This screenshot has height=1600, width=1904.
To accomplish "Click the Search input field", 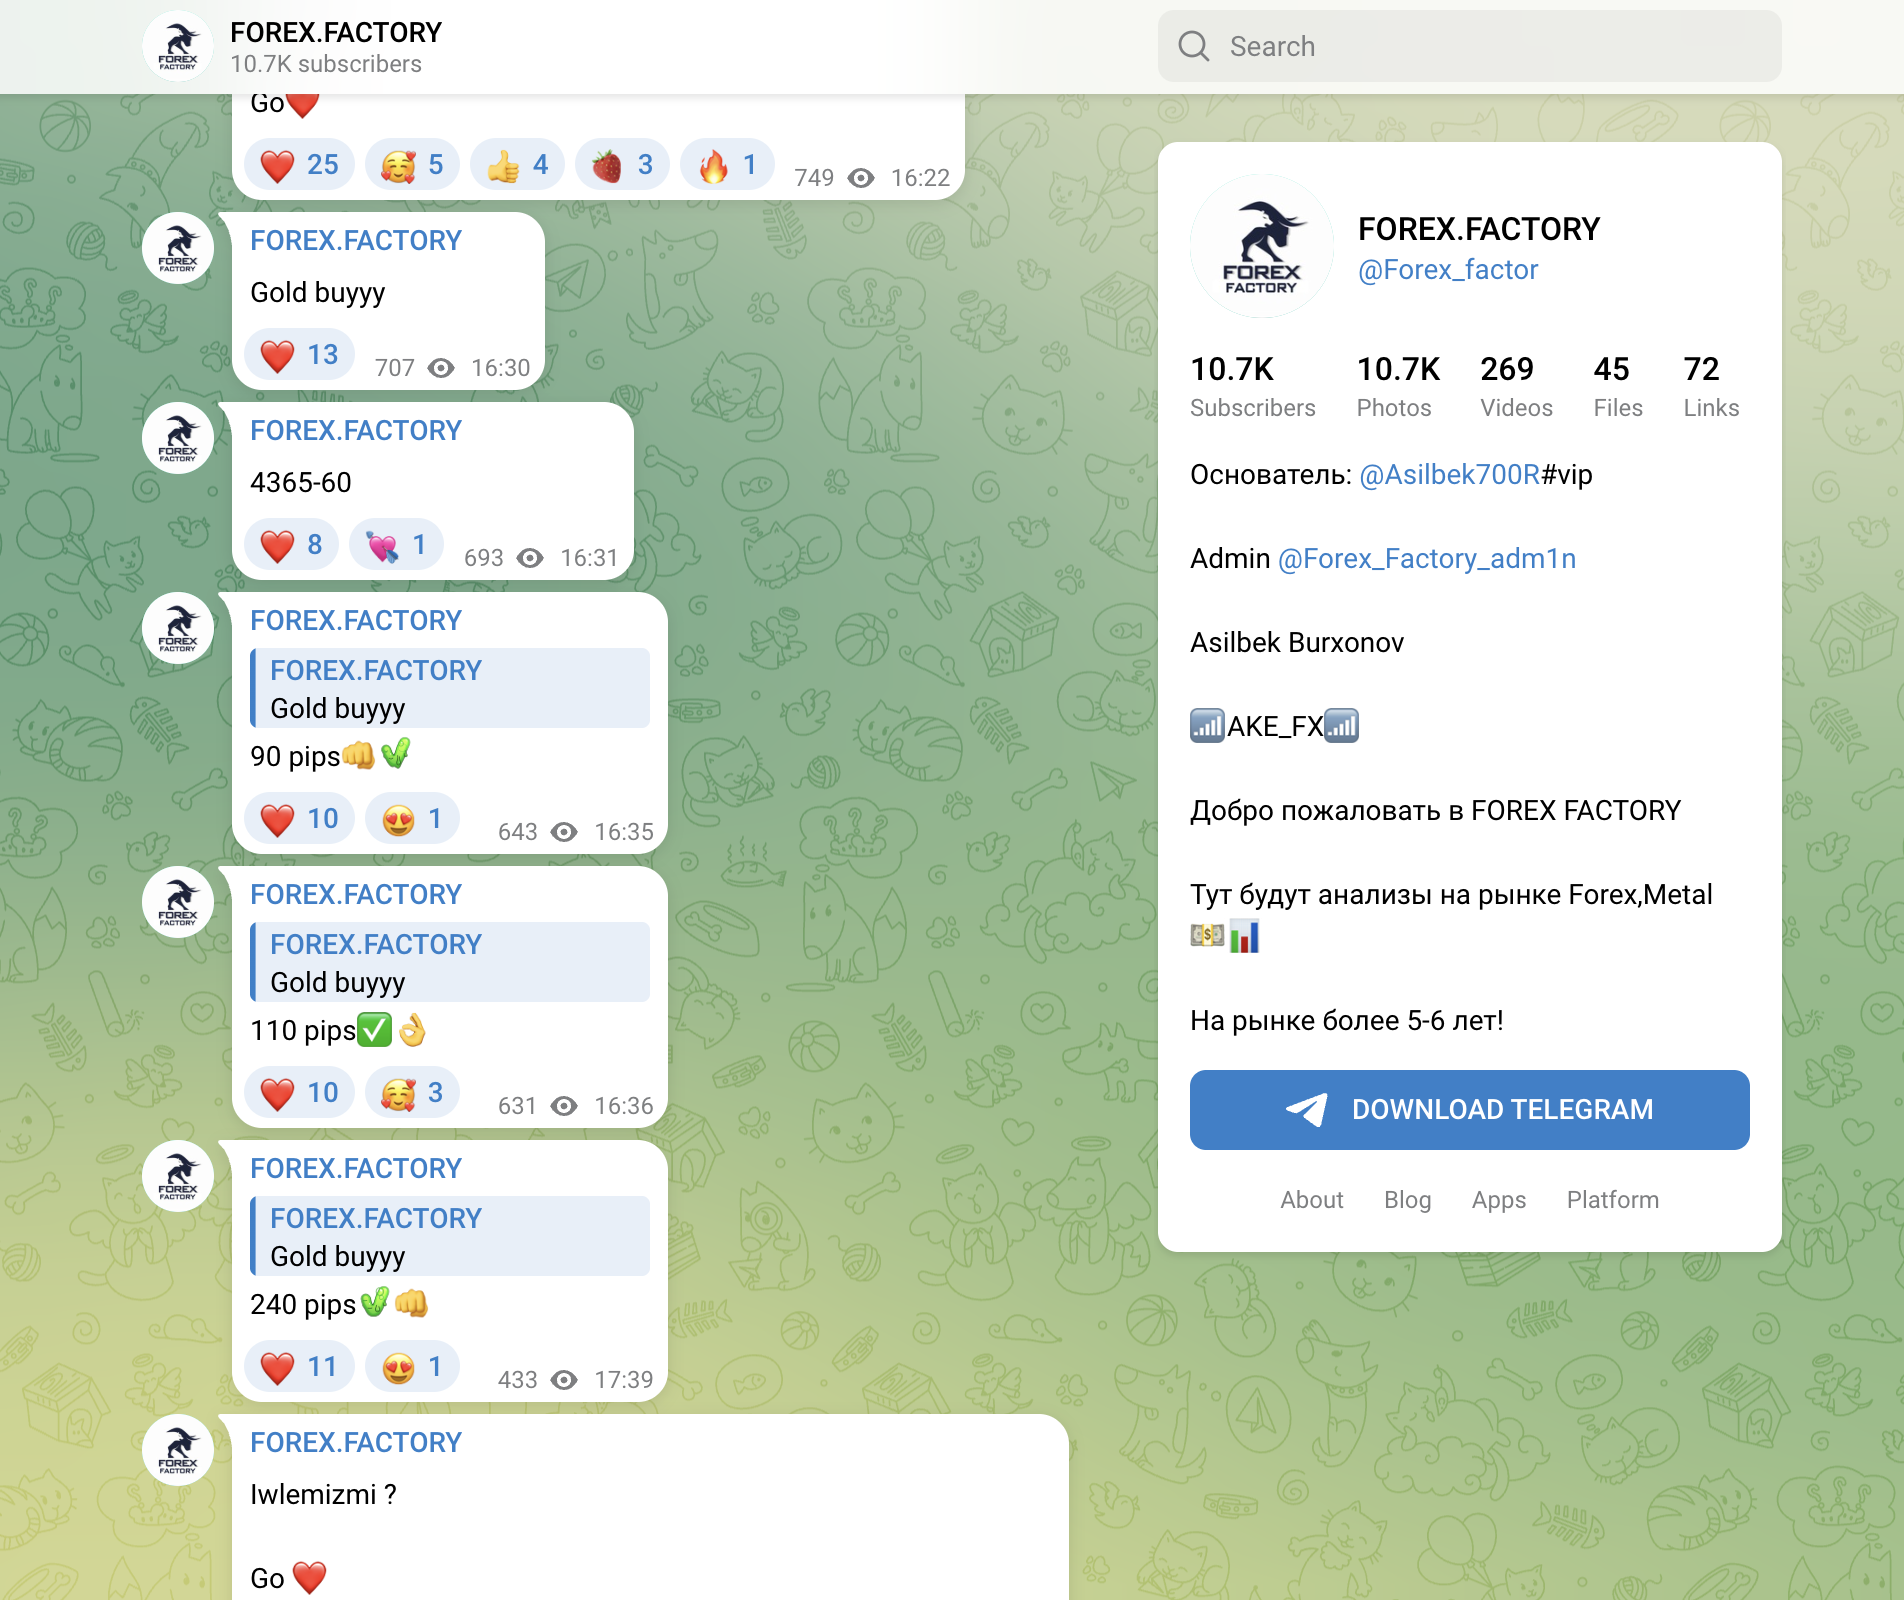I will point(1469,46).
